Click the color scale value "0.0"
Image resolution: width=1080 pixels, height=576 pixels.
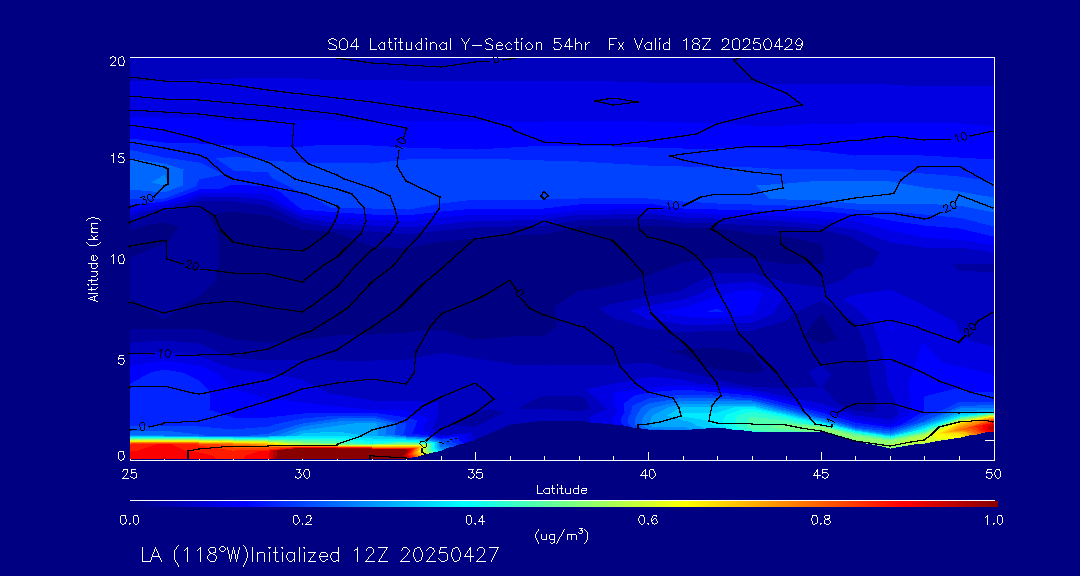[x=129, y=520]
